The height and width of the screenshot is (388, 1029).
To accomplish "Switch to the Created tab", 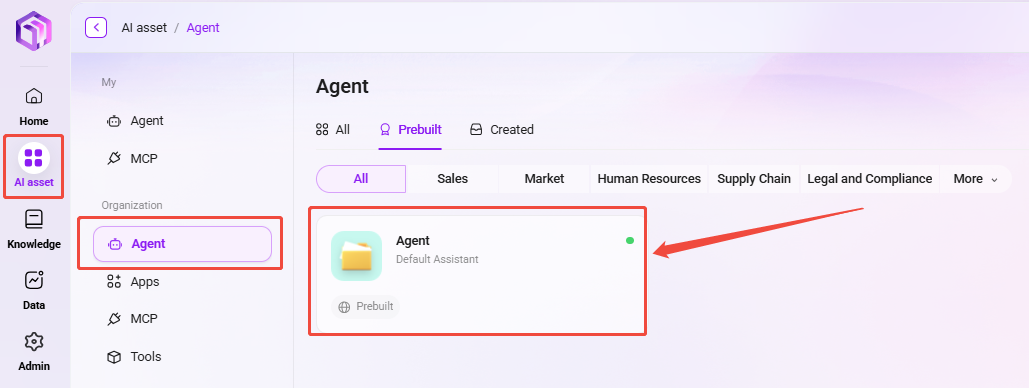I will [x=502, y=129].
